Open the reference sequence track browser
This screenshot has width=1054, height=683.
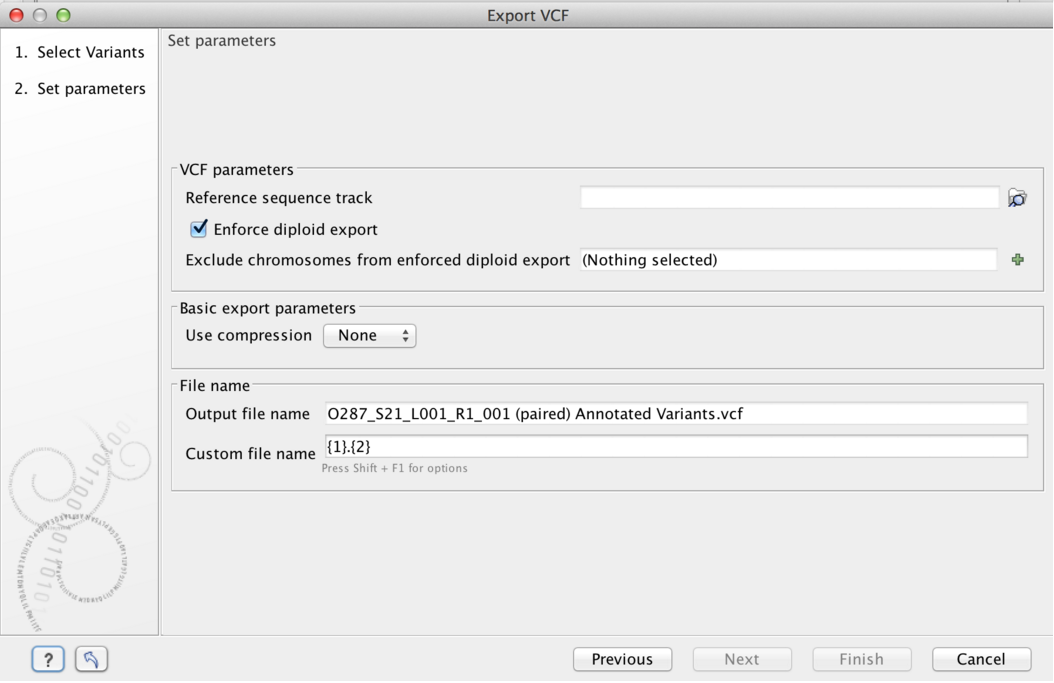[x=1017, y=198]
